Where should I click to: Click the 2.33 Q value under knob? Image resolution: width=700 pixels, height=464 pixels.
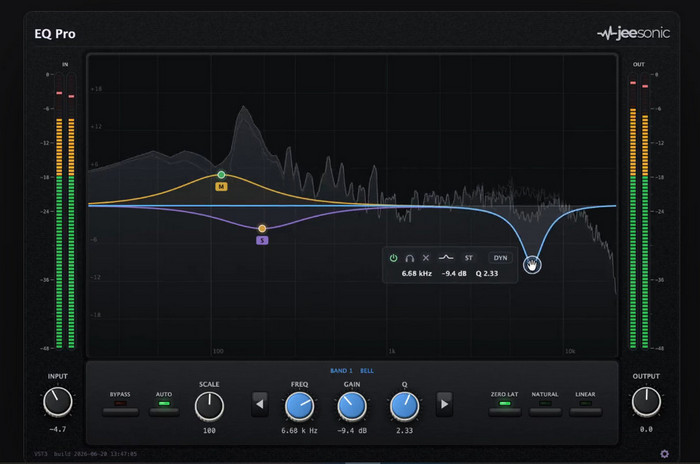point(404,431)
